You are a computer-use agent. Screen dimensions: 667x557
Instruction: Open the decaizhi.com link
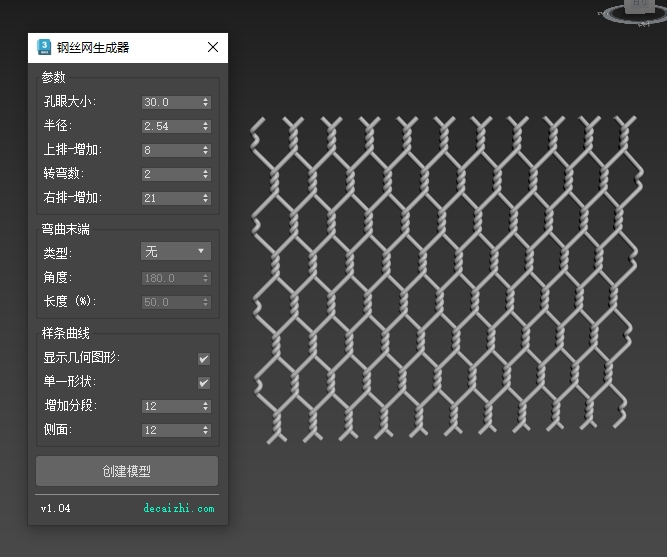click(178, 508)
